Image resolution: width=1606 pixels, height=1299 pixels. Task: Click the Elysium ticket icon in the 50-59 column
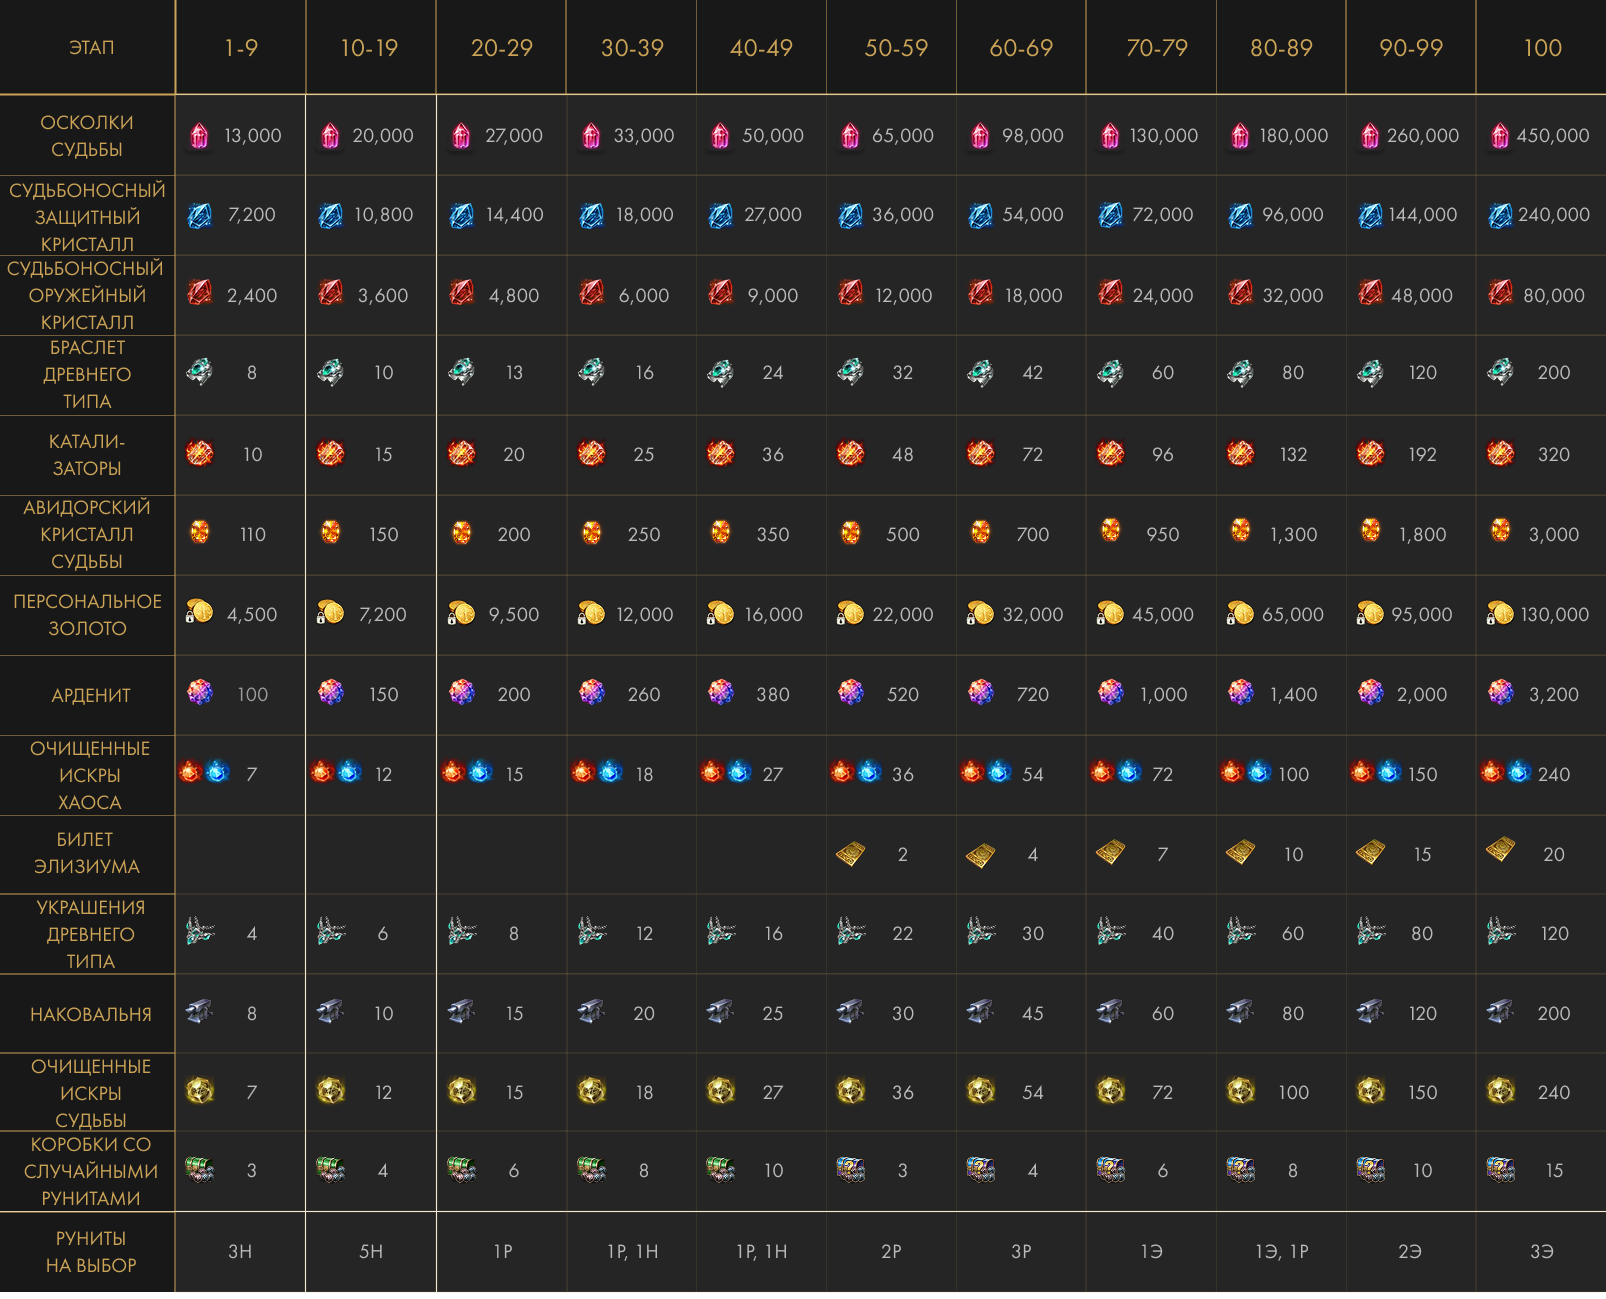point(850,854)
